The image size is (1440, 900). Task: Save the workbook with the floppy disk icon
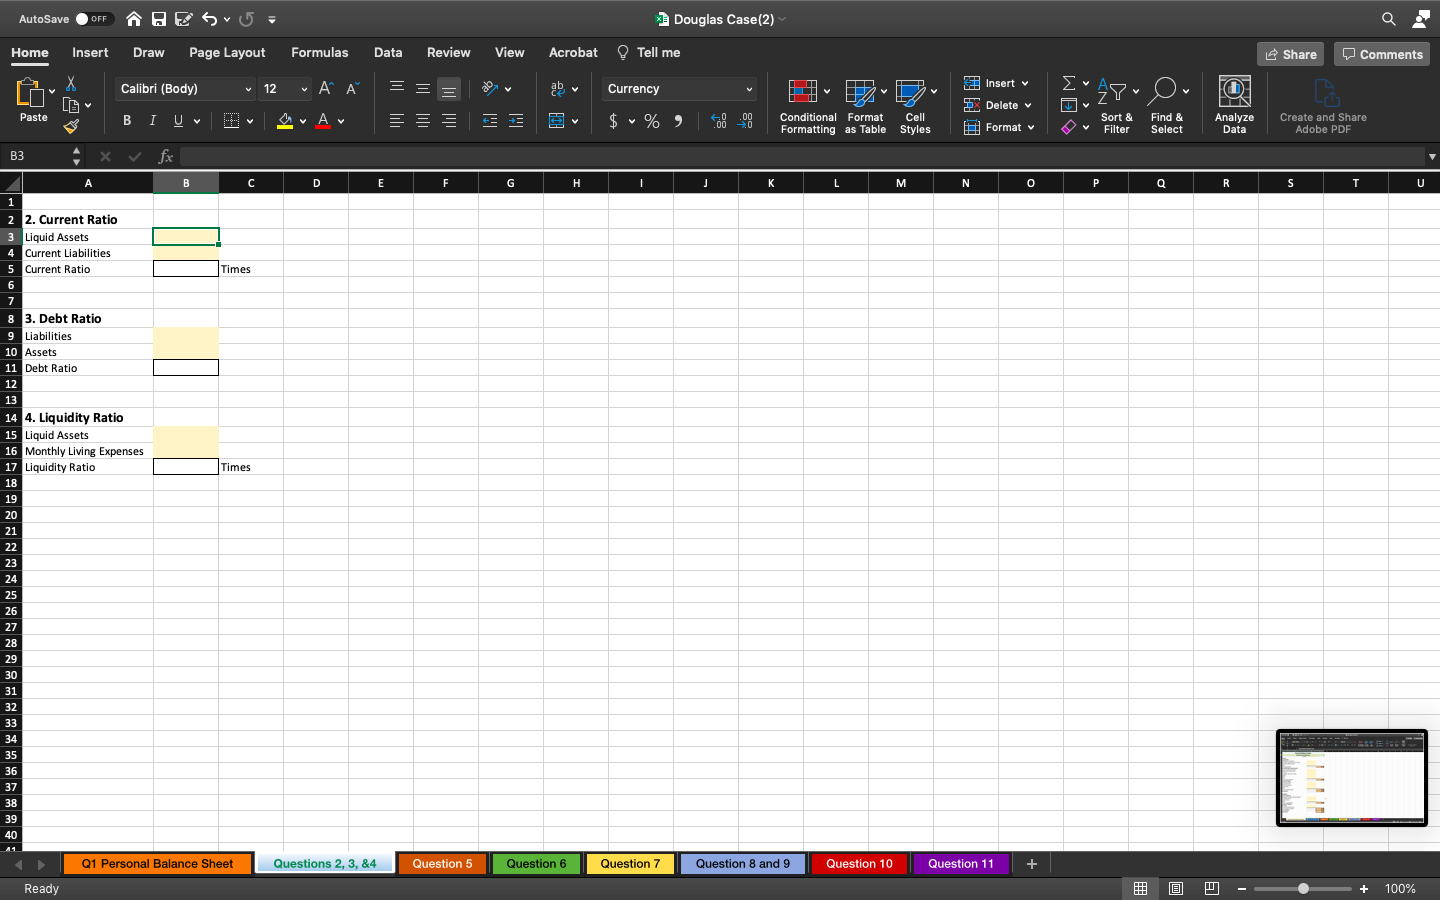(x=159, y=19)
